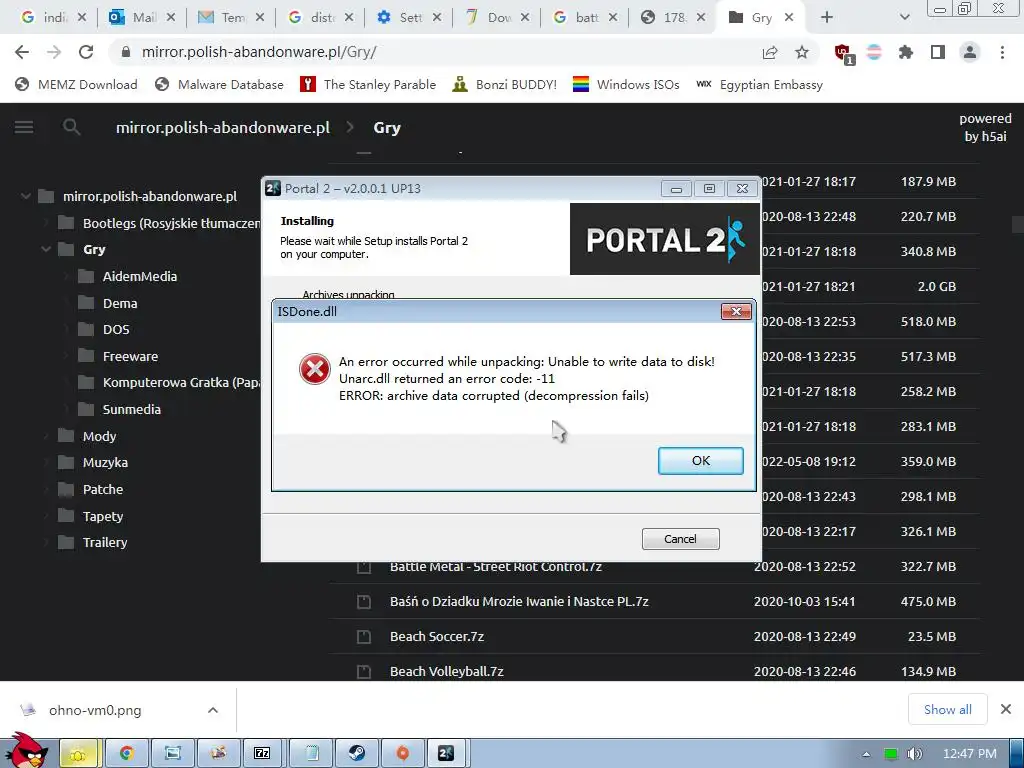
Task: Expand the Bootlegs folder in the tree
Action: tap(46, 223)
